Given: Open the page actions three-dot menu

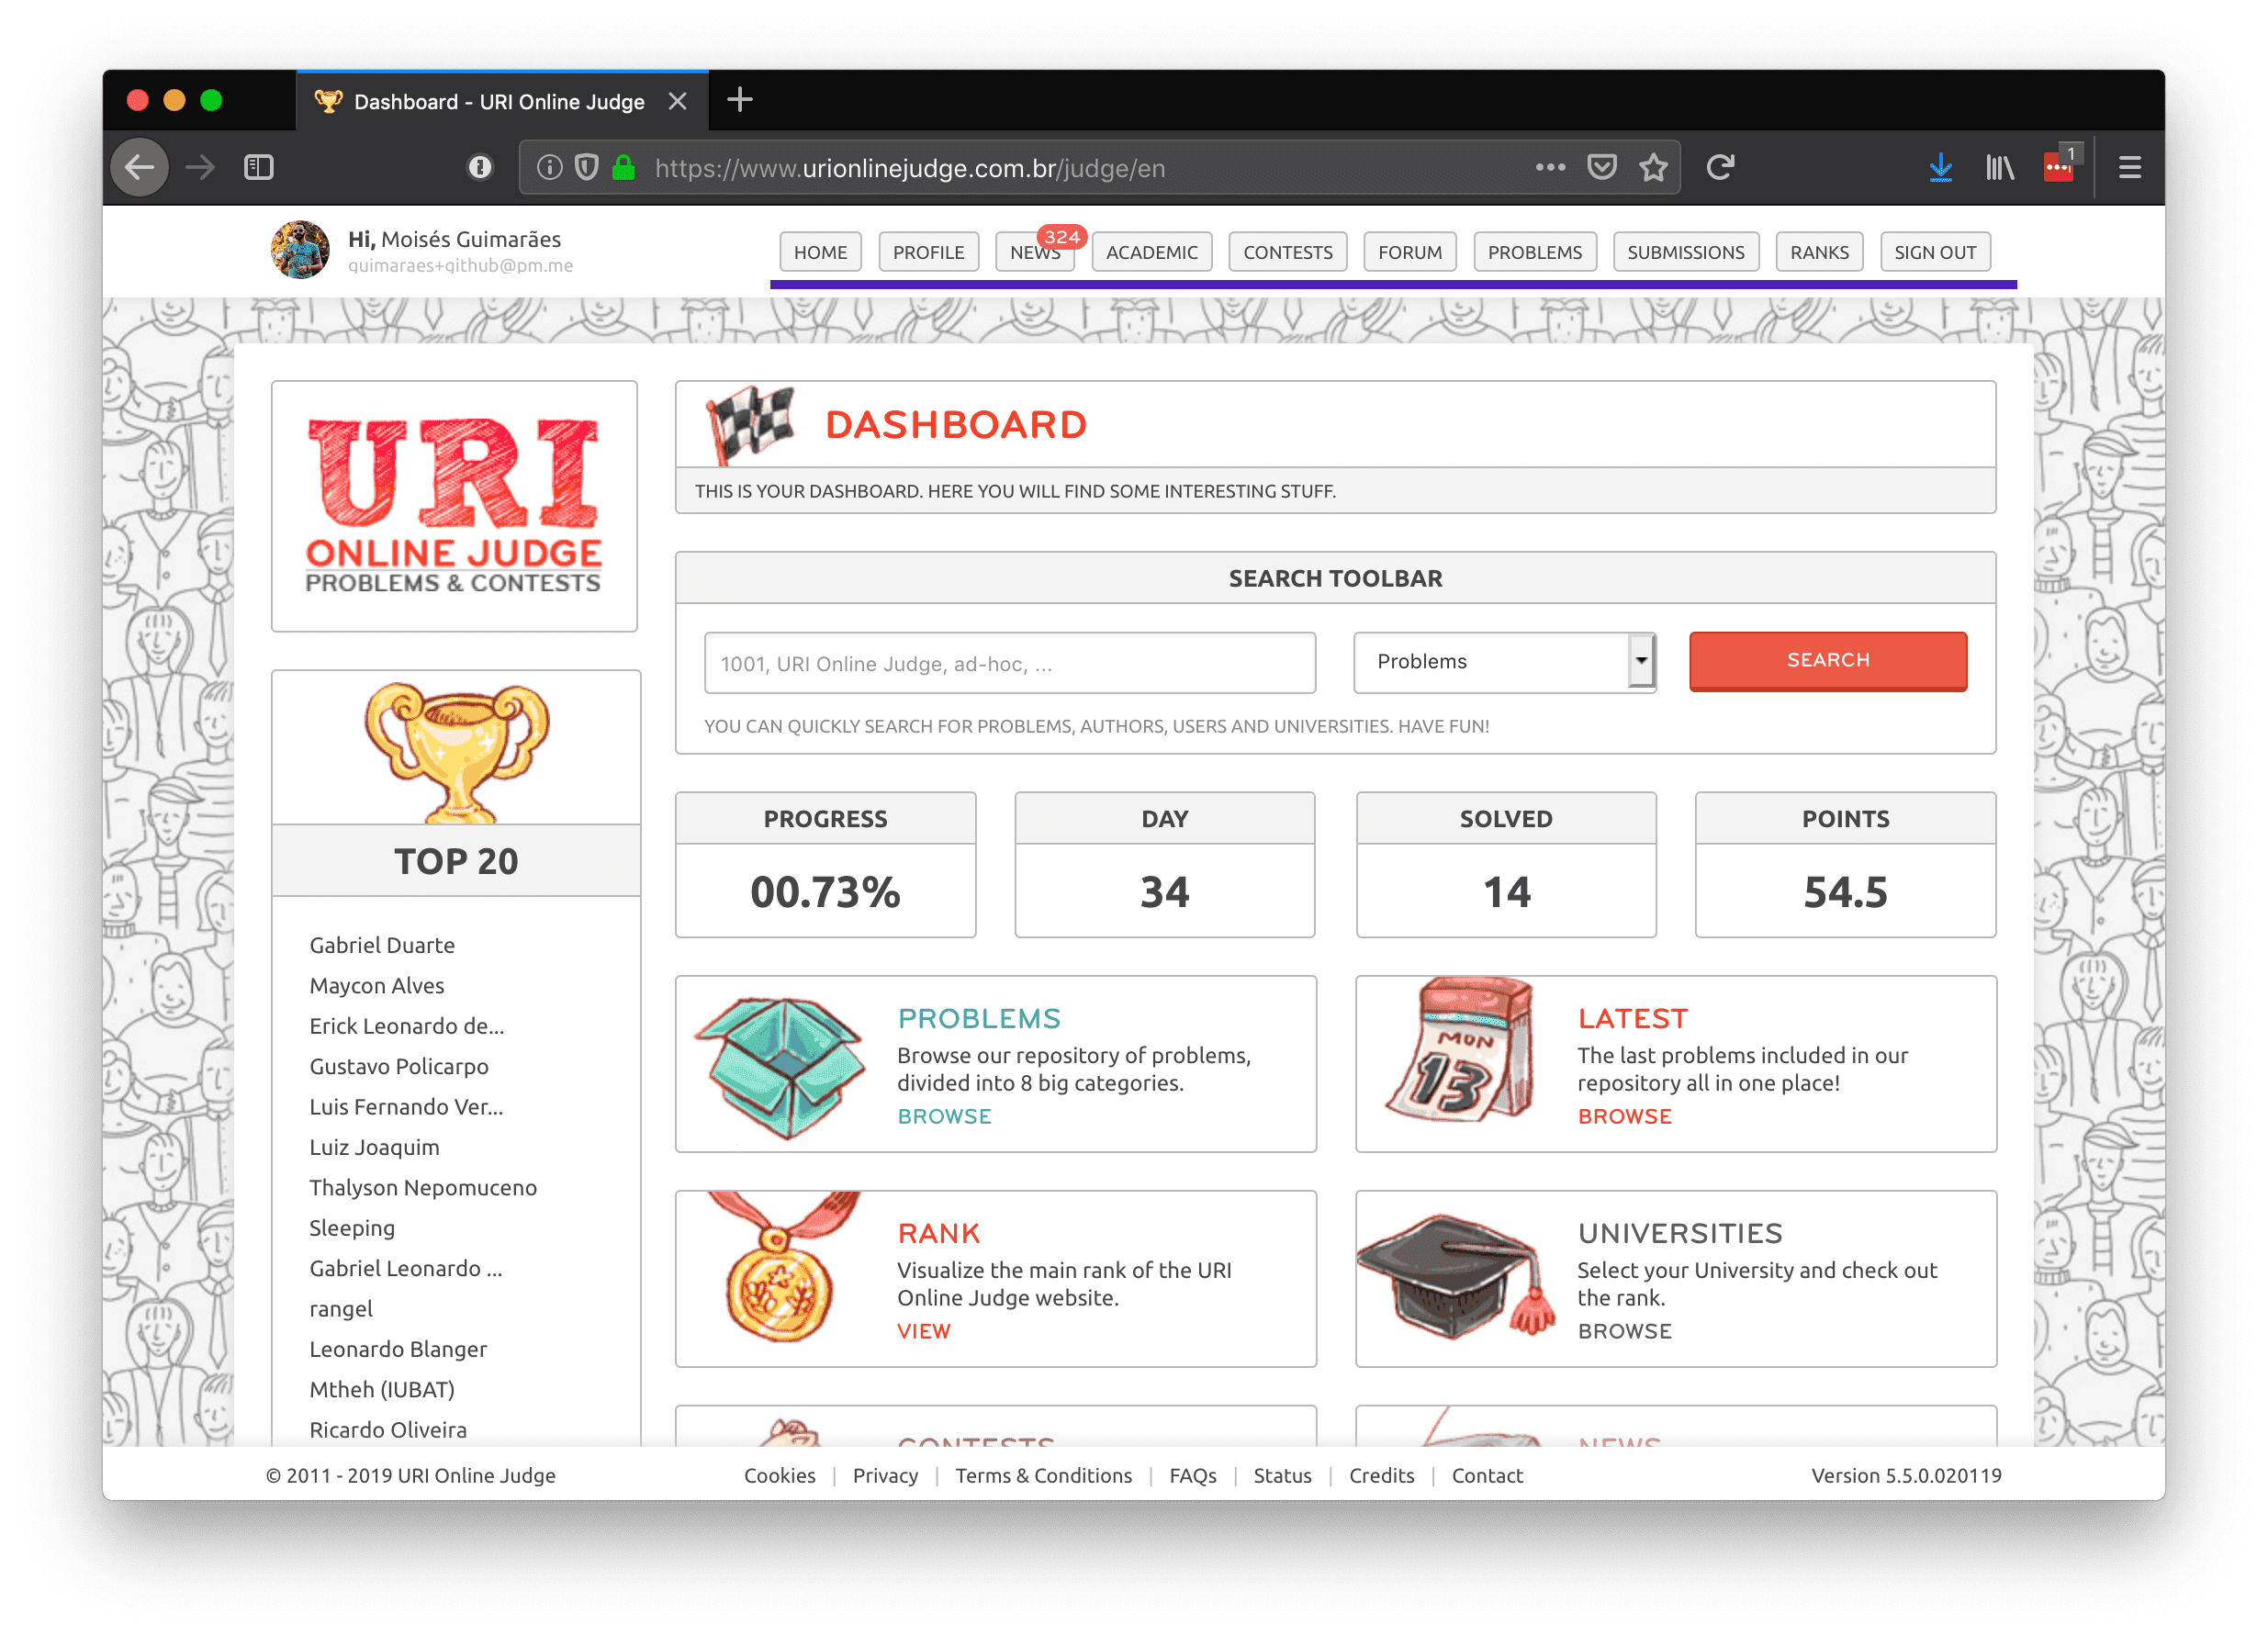Looking at the screenshot, I should (1550, 167).
